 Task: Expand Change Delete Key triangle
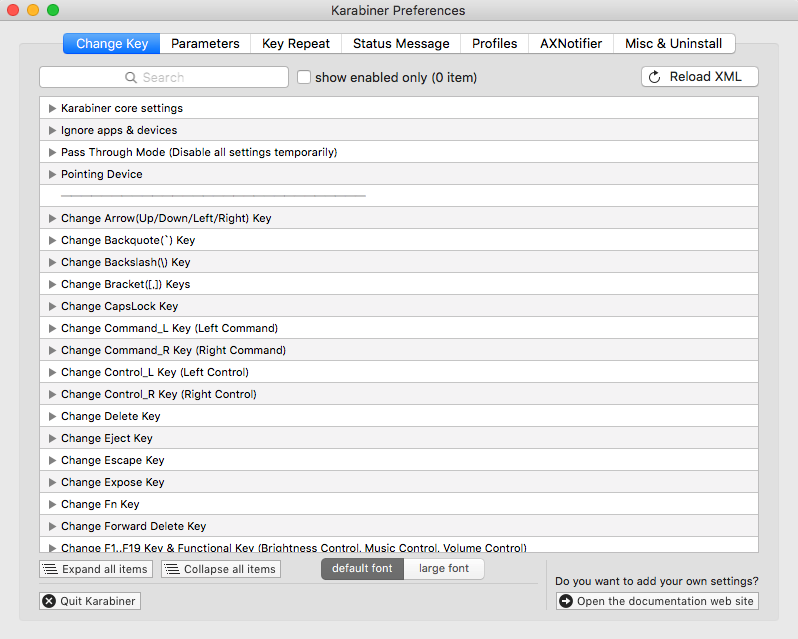tap(52, 416)
